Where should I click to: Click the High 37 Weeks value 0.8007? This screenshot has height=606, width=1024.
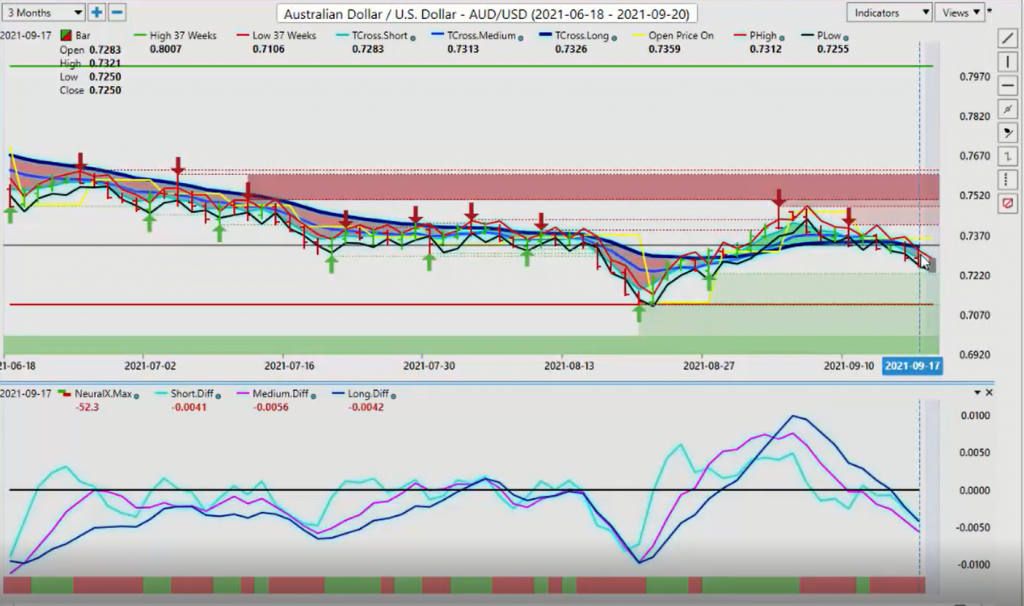[166, 49]
